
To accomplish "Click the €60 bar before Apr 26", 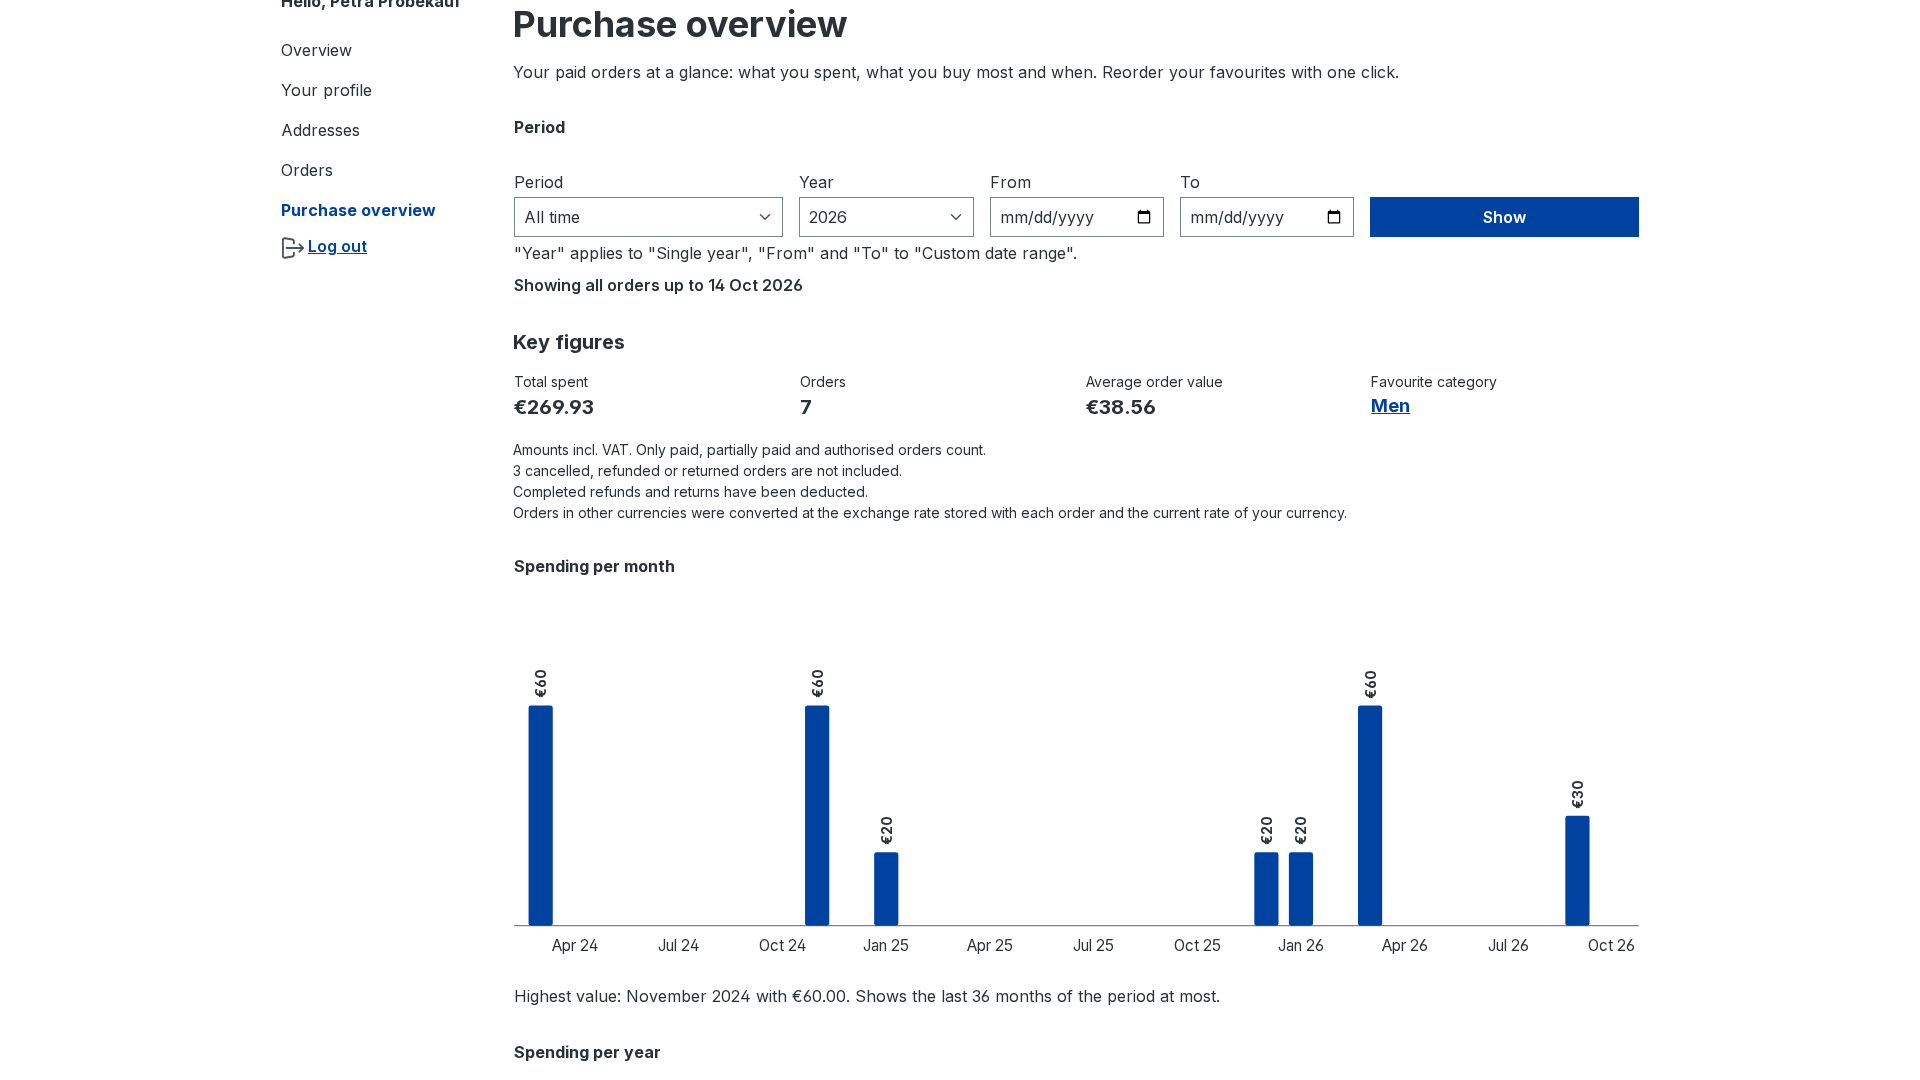I will click(x=1370, y=815).
